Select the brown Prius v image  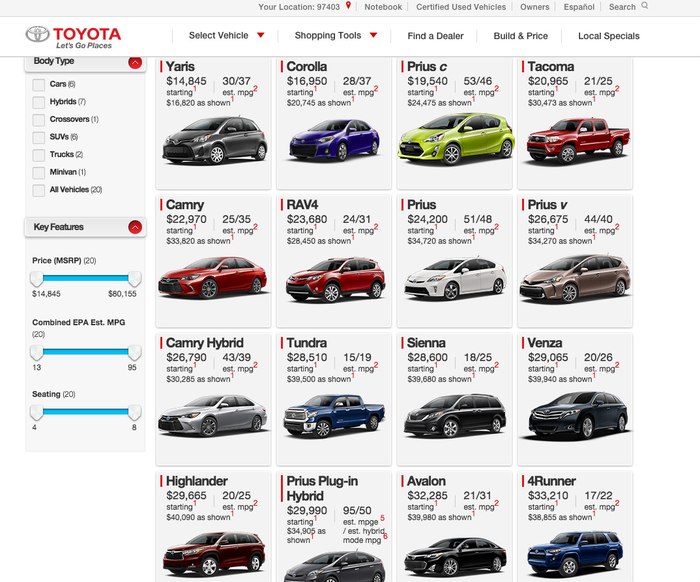tap(575, 279)
